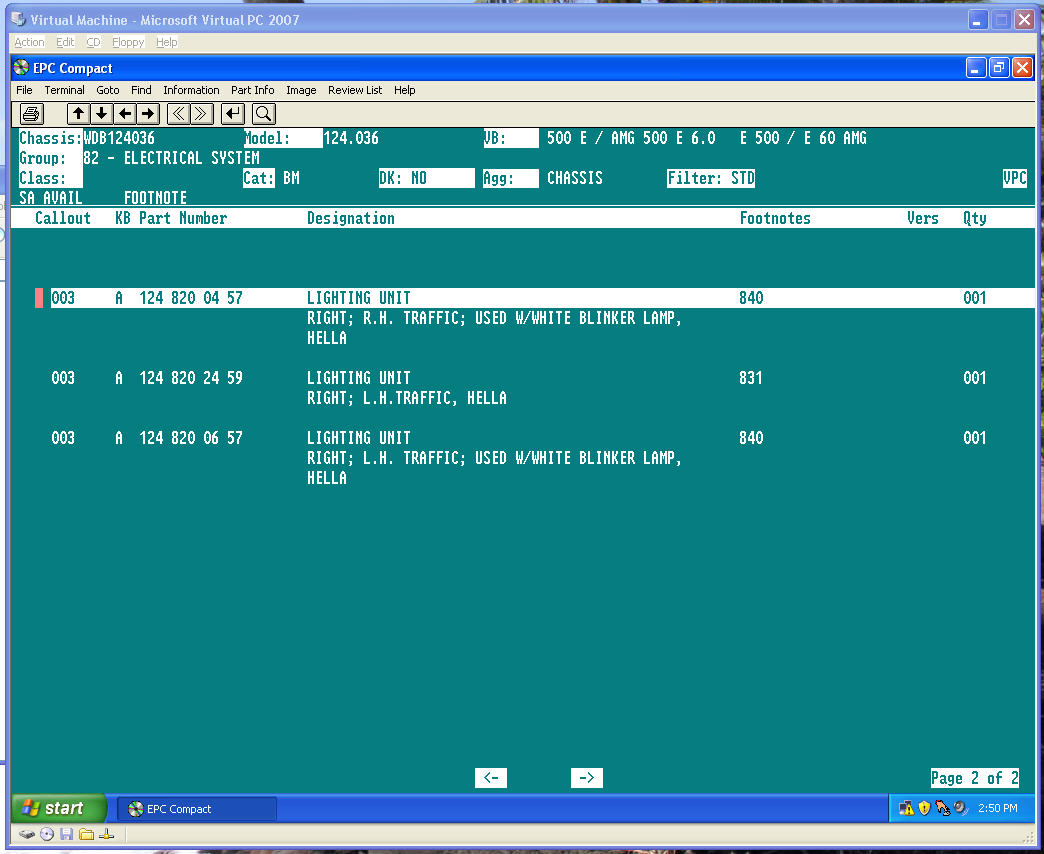Screen dimensions: 1044x854
Task: Click the double left chevron toolbar button
Action: [x=178, y=113]
